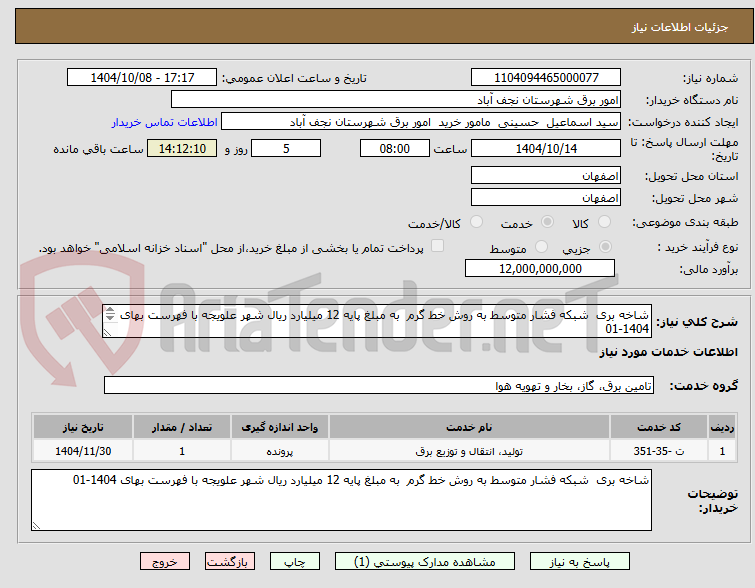Click the توضیحات خریدار text area
755x588 pixels.
341,500
